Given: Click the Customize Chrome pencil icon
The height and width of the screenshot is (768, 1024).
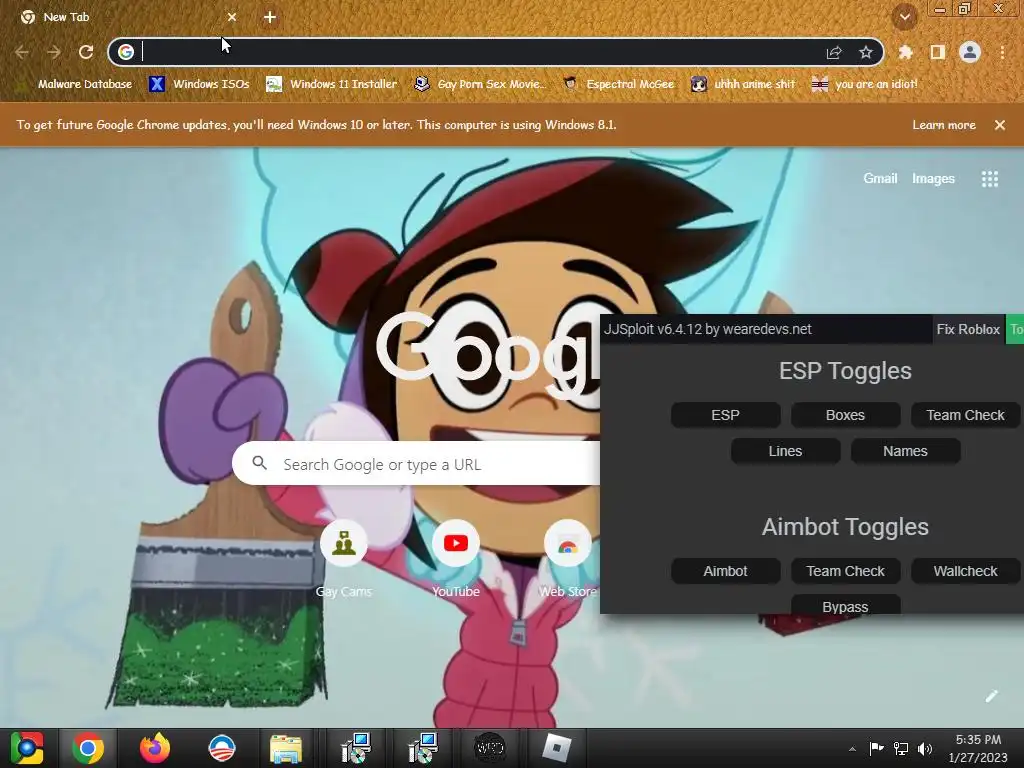Looking at the screenshot, I should click(x=991, y=696).
